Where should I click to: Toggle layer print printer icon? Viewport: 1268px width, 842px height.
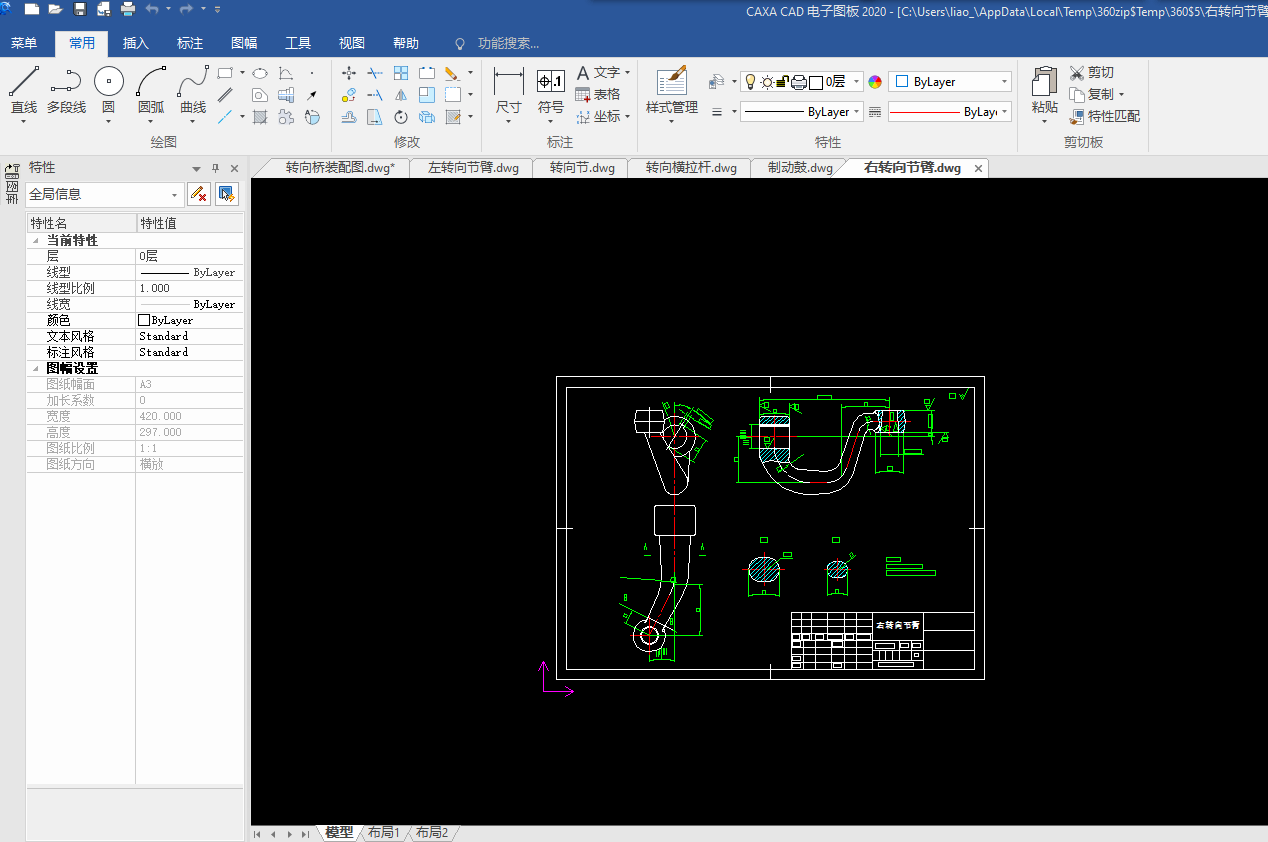click(799, 82)
